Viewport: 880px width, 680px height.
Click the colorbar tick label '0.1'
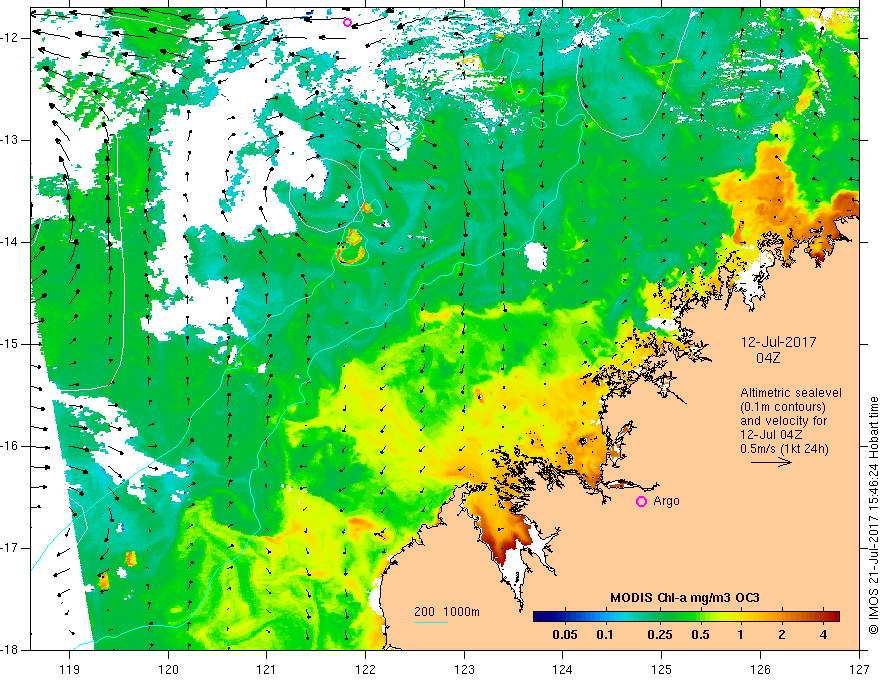pos(605,635)
